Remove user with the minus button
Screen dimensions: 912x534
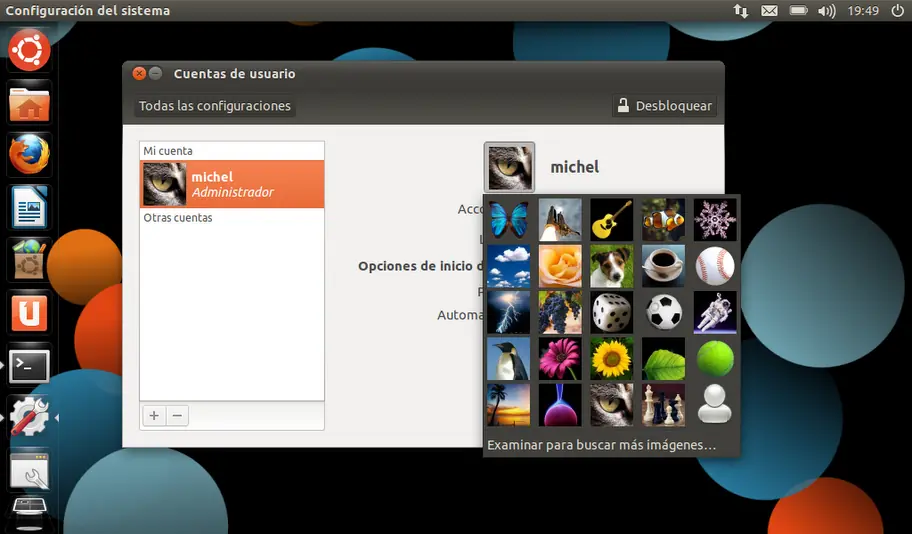click(x=177, y=415)
